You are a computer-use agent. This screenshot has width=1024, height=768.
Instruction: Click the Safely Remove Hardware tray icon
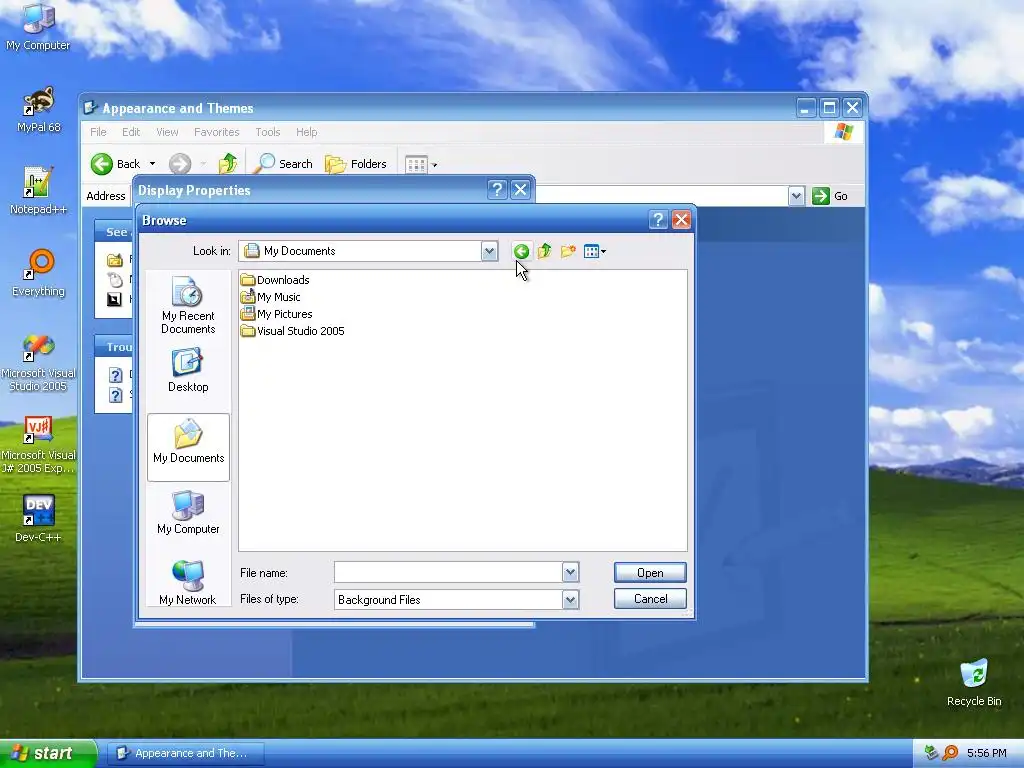(931, 753)
